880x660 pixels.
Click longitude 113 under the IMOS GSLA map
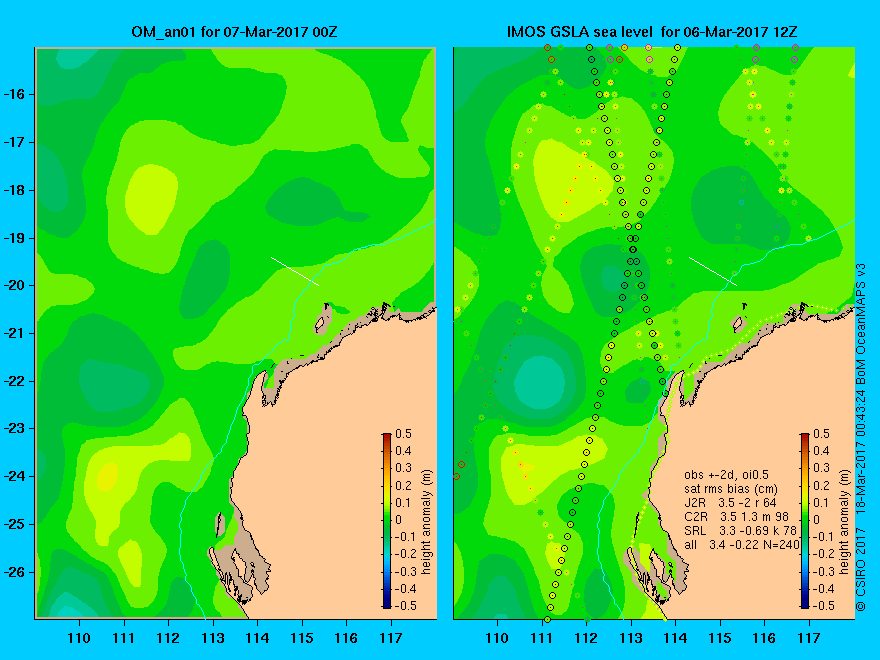[x=631, y=638]
